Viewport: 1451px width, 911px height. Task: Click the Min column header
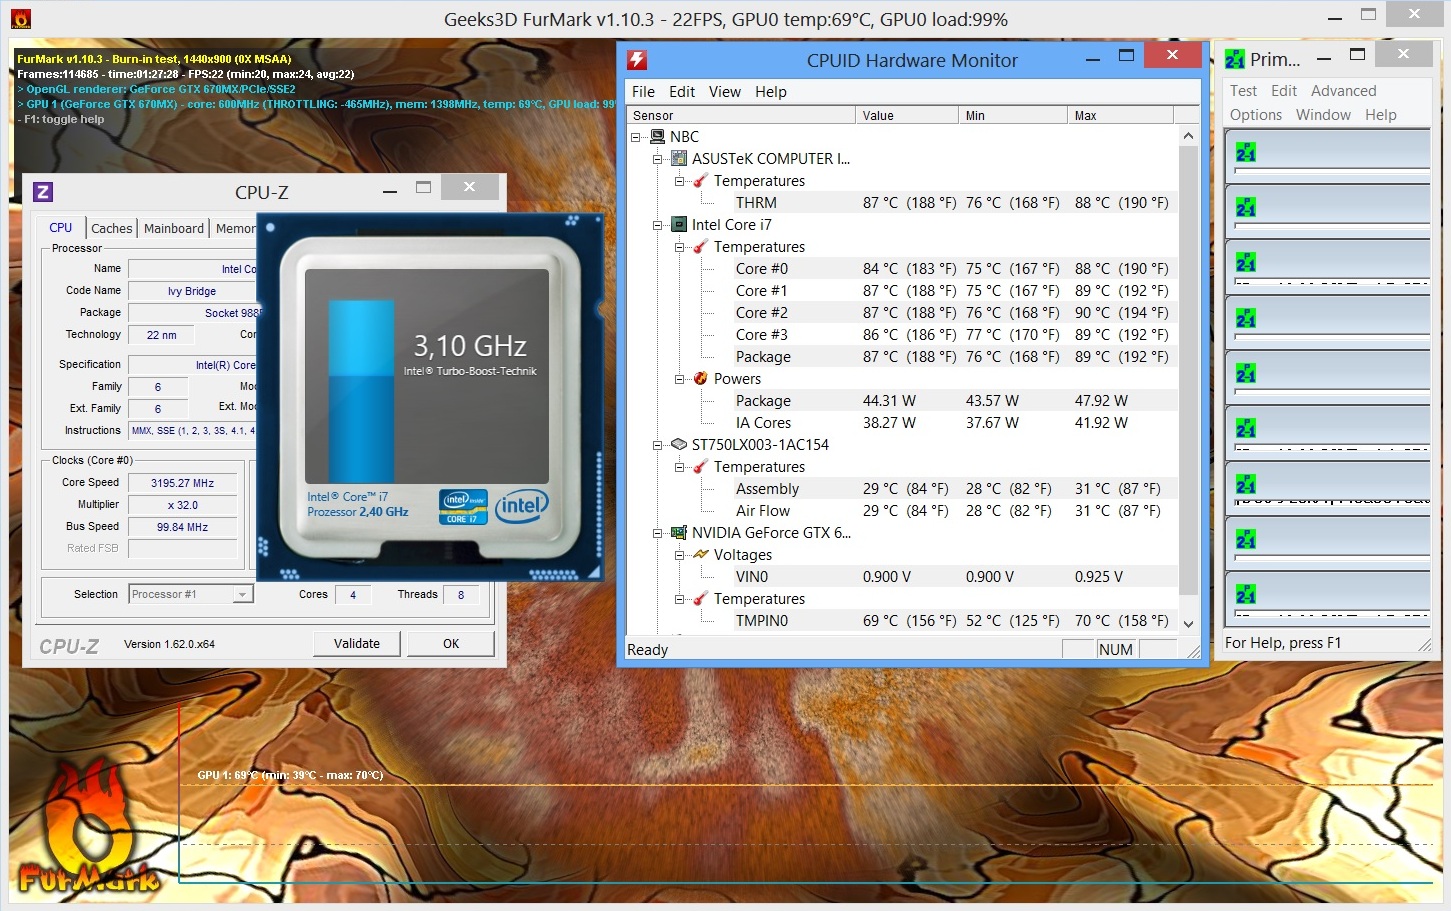(x=1013, y=115)
